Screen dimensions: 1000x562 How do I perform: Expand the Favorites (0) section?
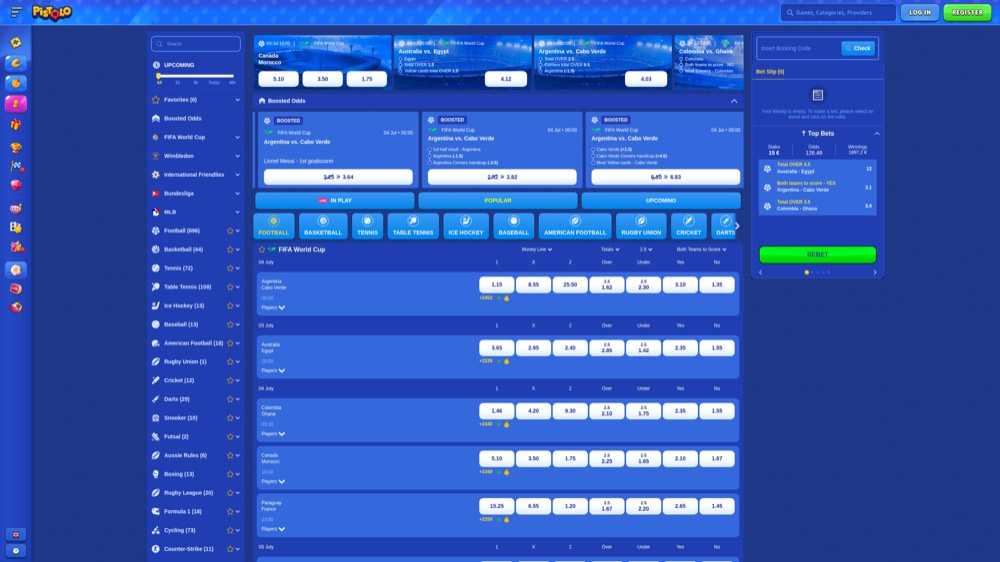[x=237, y=100]
